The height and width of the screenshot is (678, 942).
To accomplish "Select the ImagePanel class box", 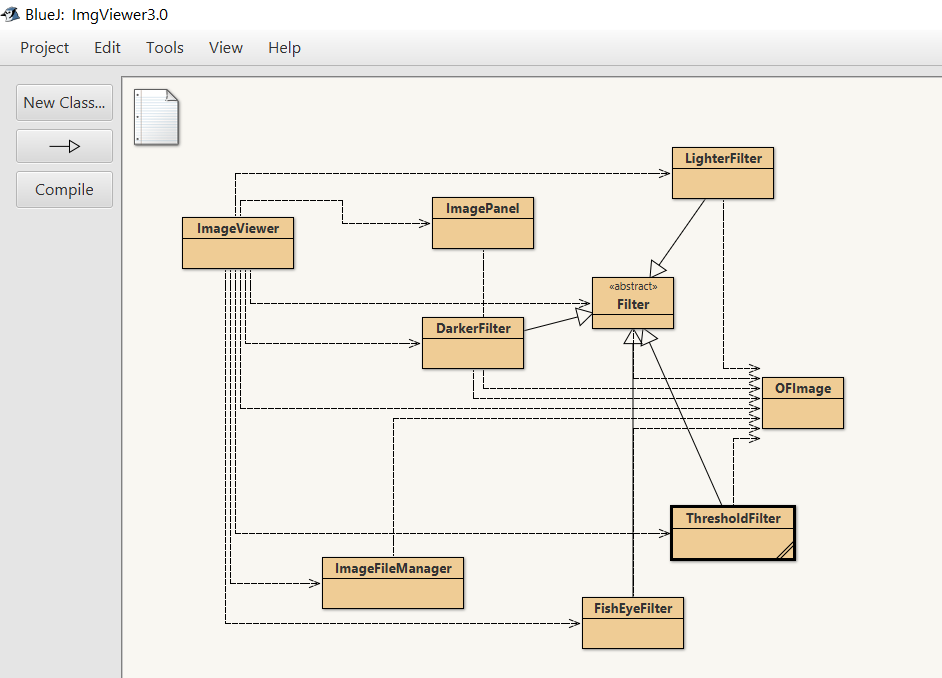I will pos(482,223).
